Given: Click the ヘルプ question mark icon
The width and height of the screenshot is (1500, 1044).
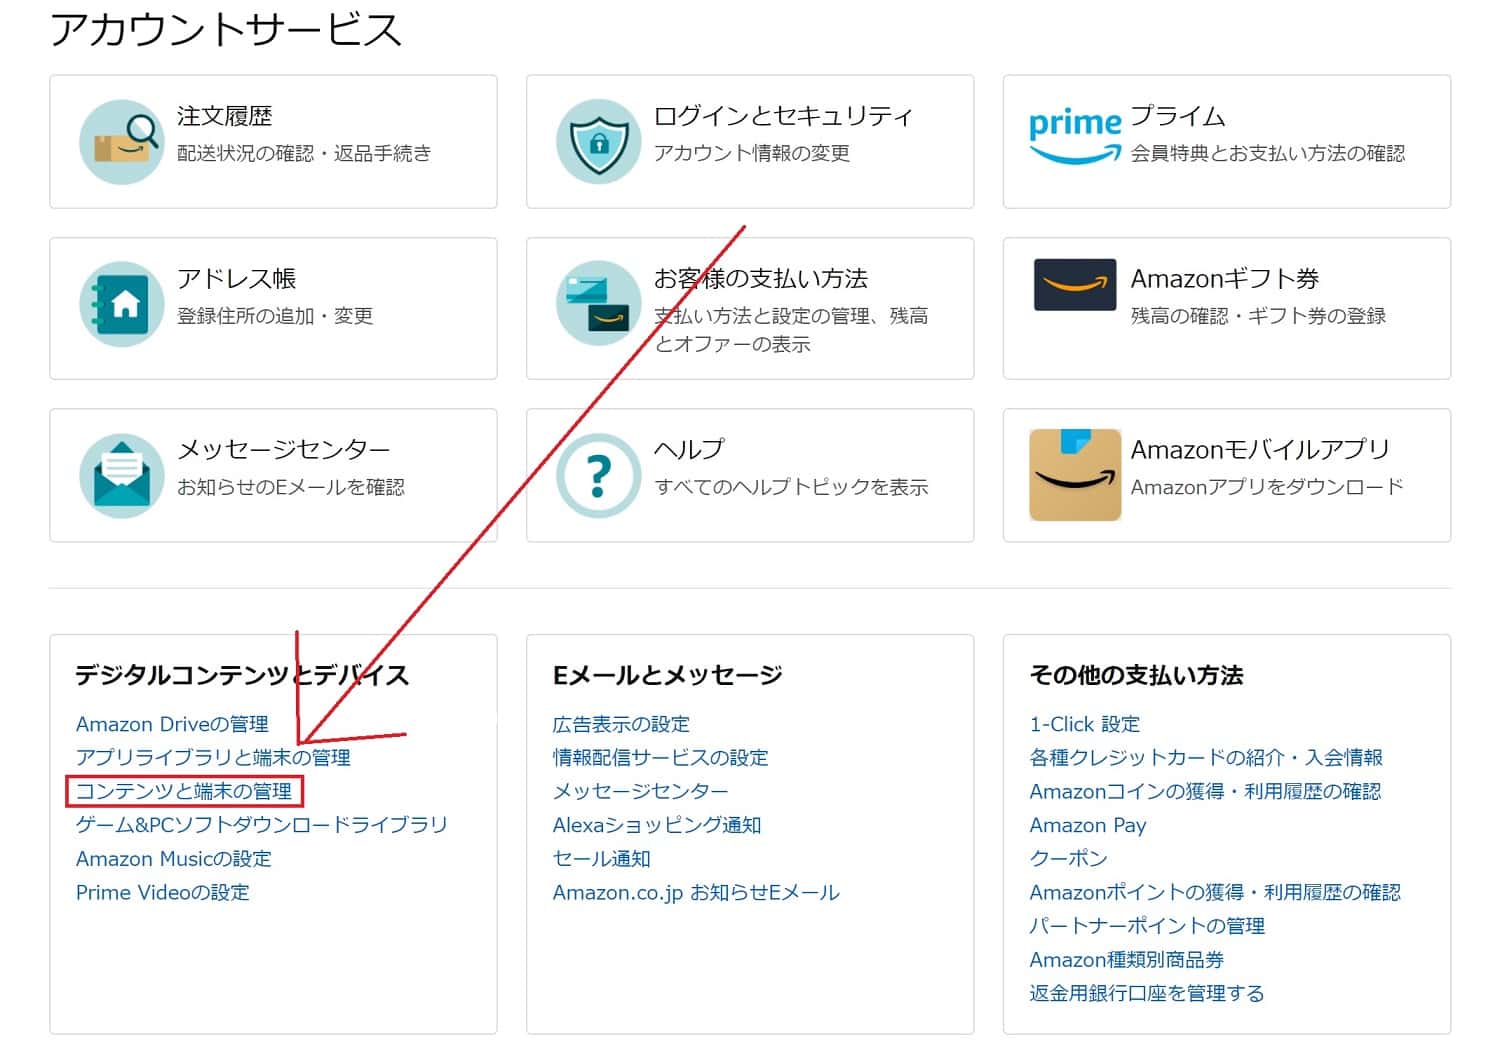Looking at the screenshot, I should point(598,475).
